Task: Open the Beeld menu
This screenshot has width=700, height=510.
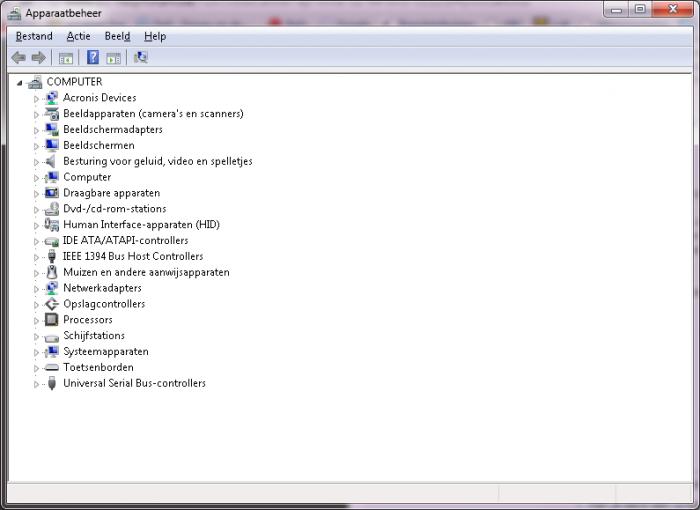Action: point(117,36)
